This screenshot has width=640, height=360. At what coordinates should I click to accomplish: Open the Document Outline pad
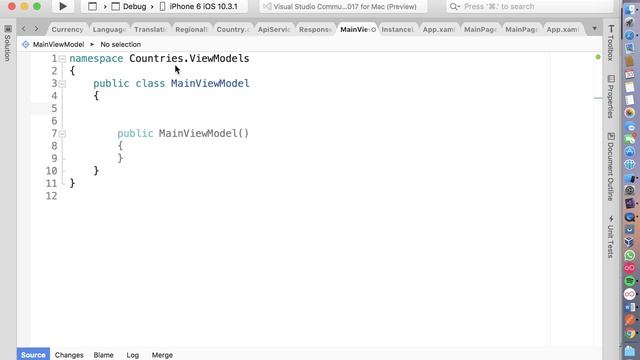611,167
